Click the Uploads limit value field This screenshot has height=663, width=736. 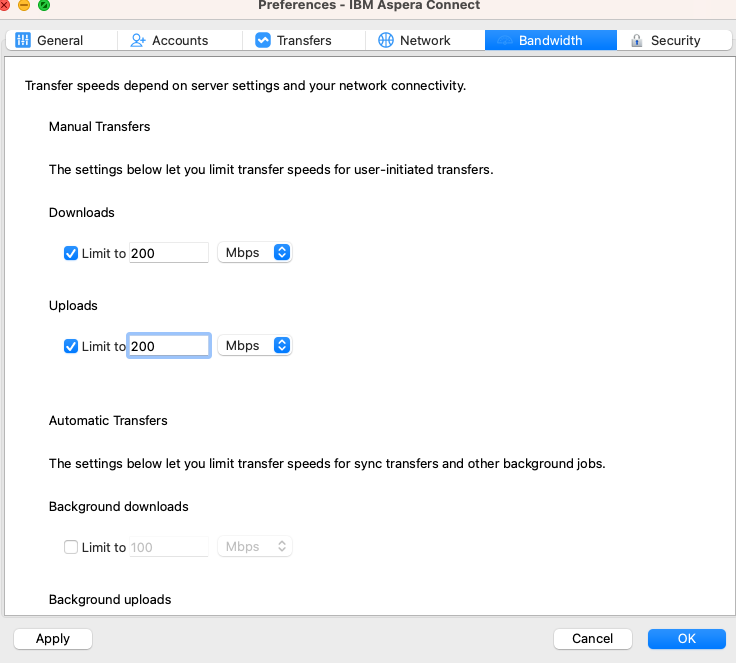[169, 346]
